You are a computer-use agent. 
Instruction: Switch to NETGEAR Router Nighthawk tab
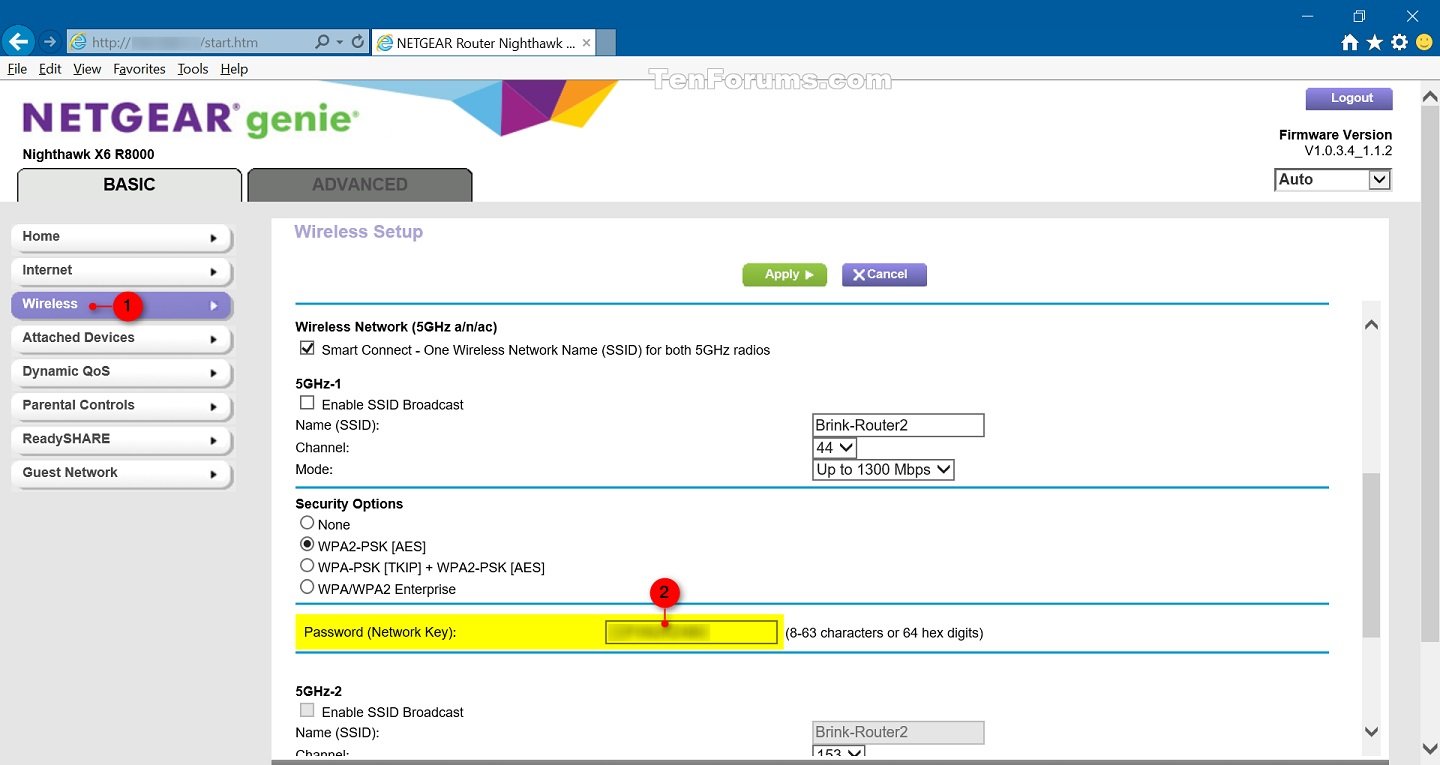coord(484,43)
